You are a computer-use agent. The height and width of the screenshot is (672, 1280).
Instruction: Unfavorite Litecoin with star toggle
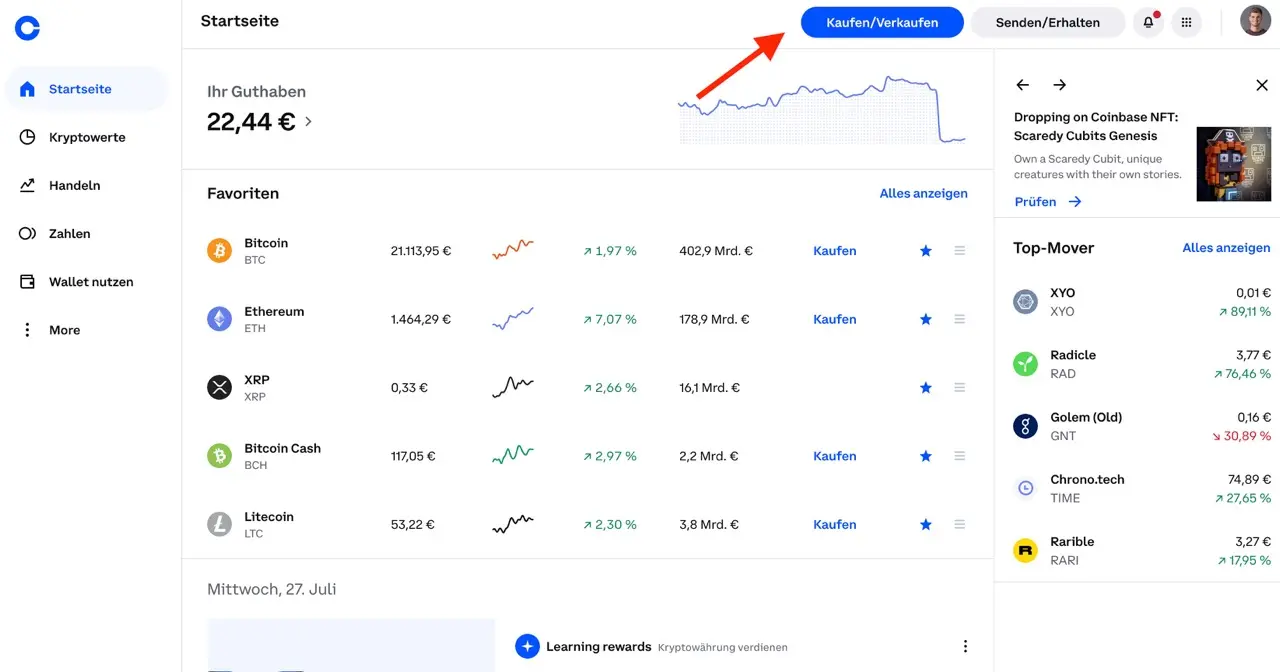926,524
